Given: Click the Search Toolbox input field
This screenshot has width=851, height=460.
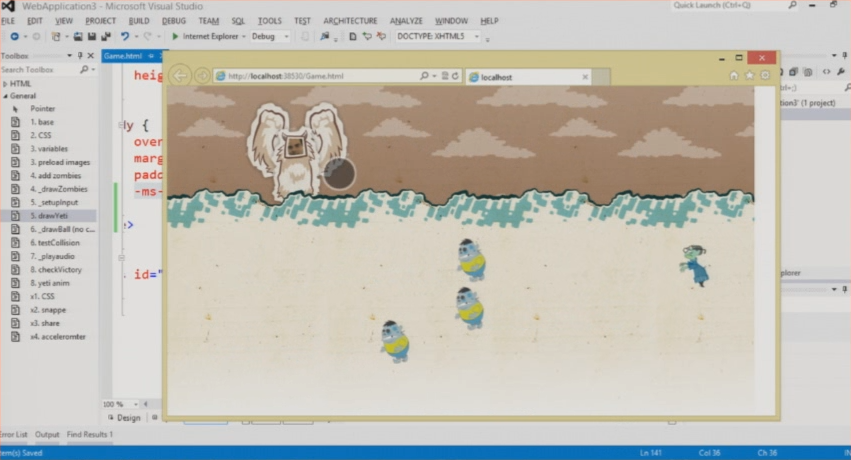Looking at the screenshot, I should point(38,69).
